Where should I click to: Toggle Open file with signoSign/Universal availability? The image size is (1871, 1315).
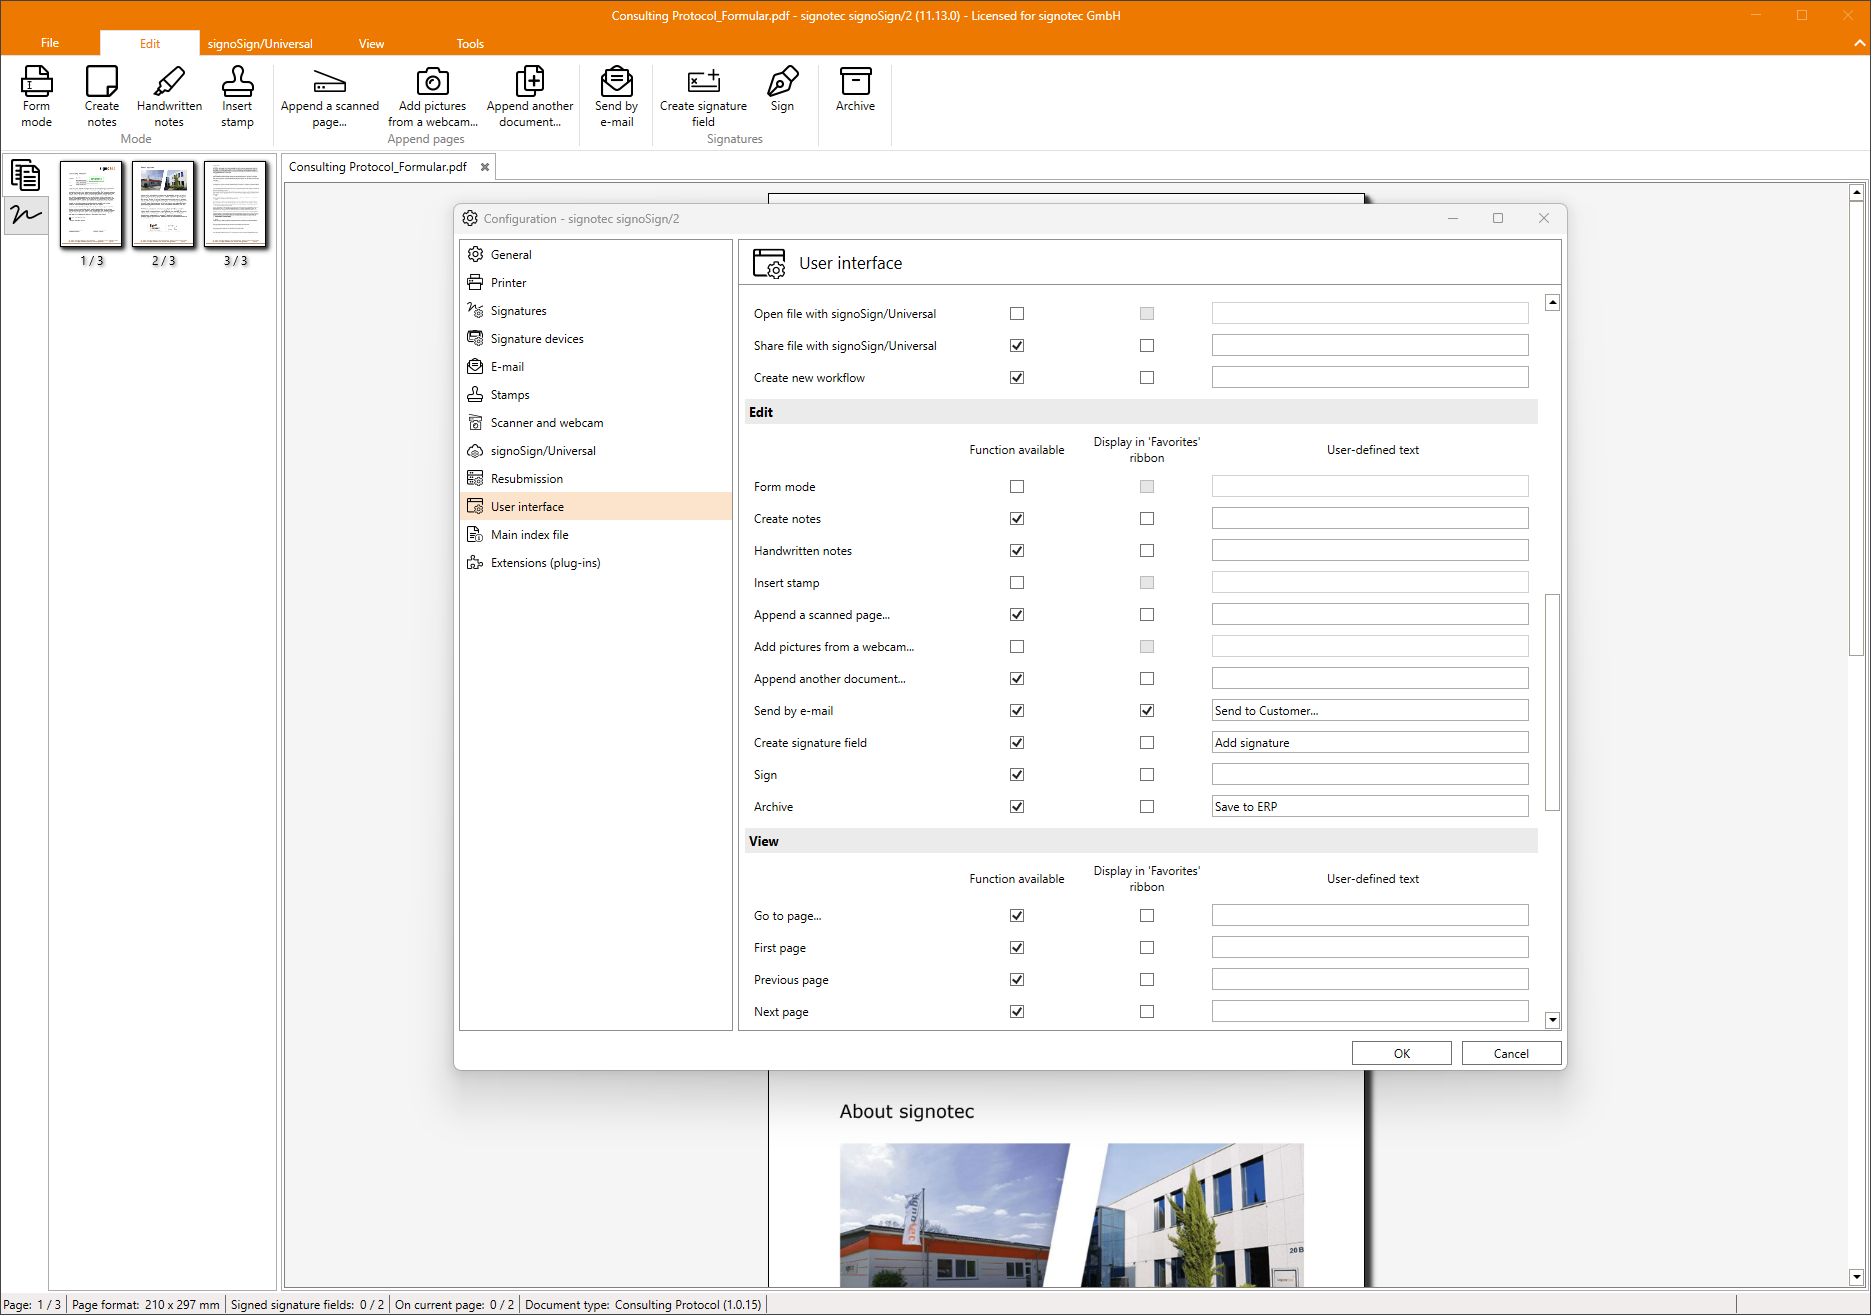(1017, 314)
